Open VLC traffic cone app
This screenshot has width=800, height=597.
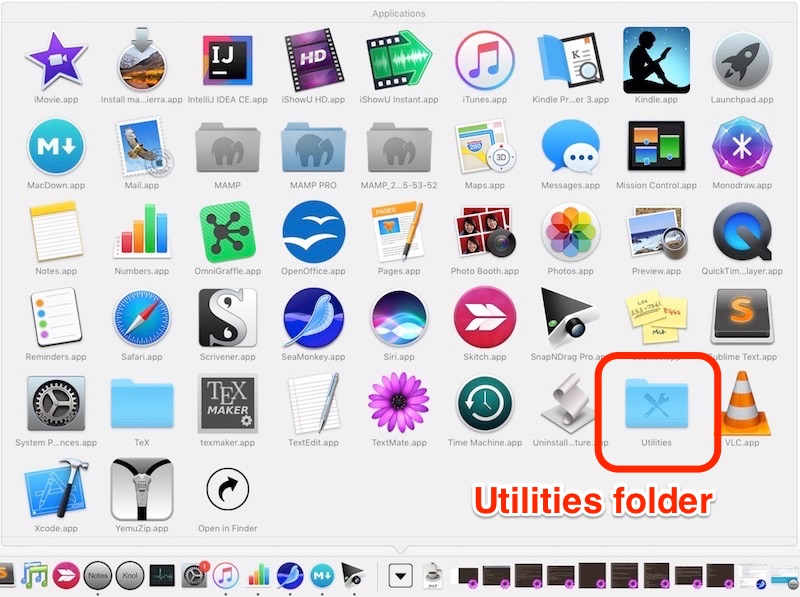click(741, 403)
